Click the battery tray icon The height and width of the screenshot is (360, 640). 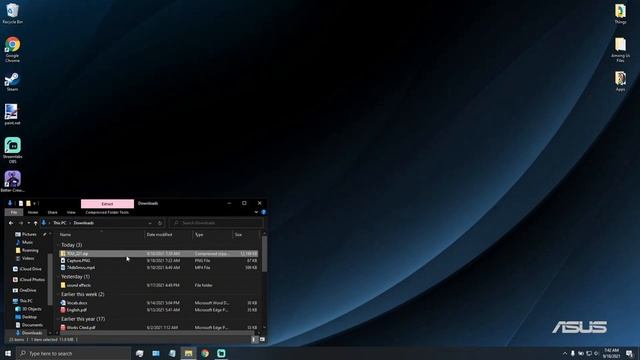pyautogui.click(x=581, y=353)
